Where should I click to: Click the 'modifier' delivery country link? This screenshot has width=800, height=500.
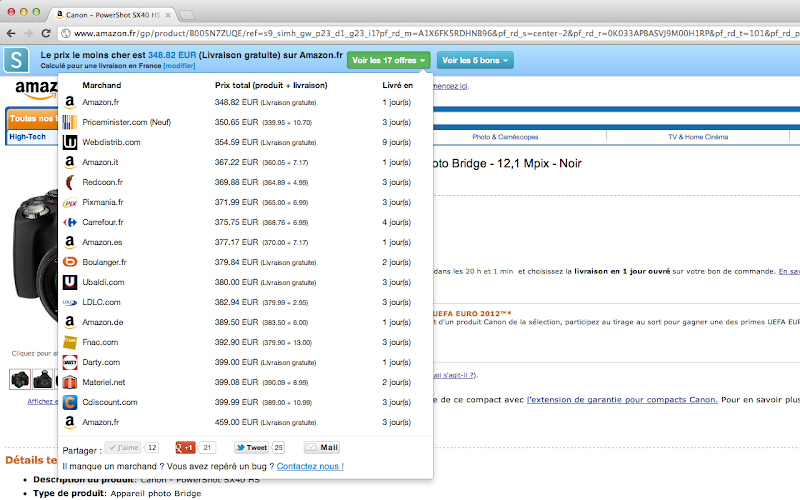pyautogui.click(x=179, y=66)
